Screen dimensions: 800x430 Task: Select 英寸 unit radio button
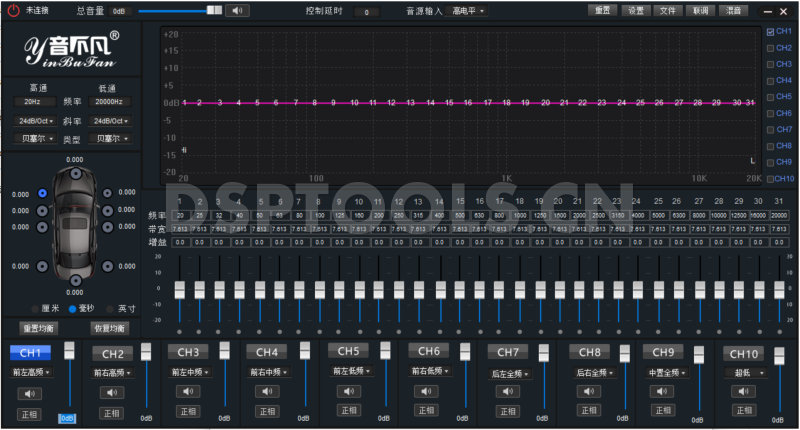[x=110, y=309]
